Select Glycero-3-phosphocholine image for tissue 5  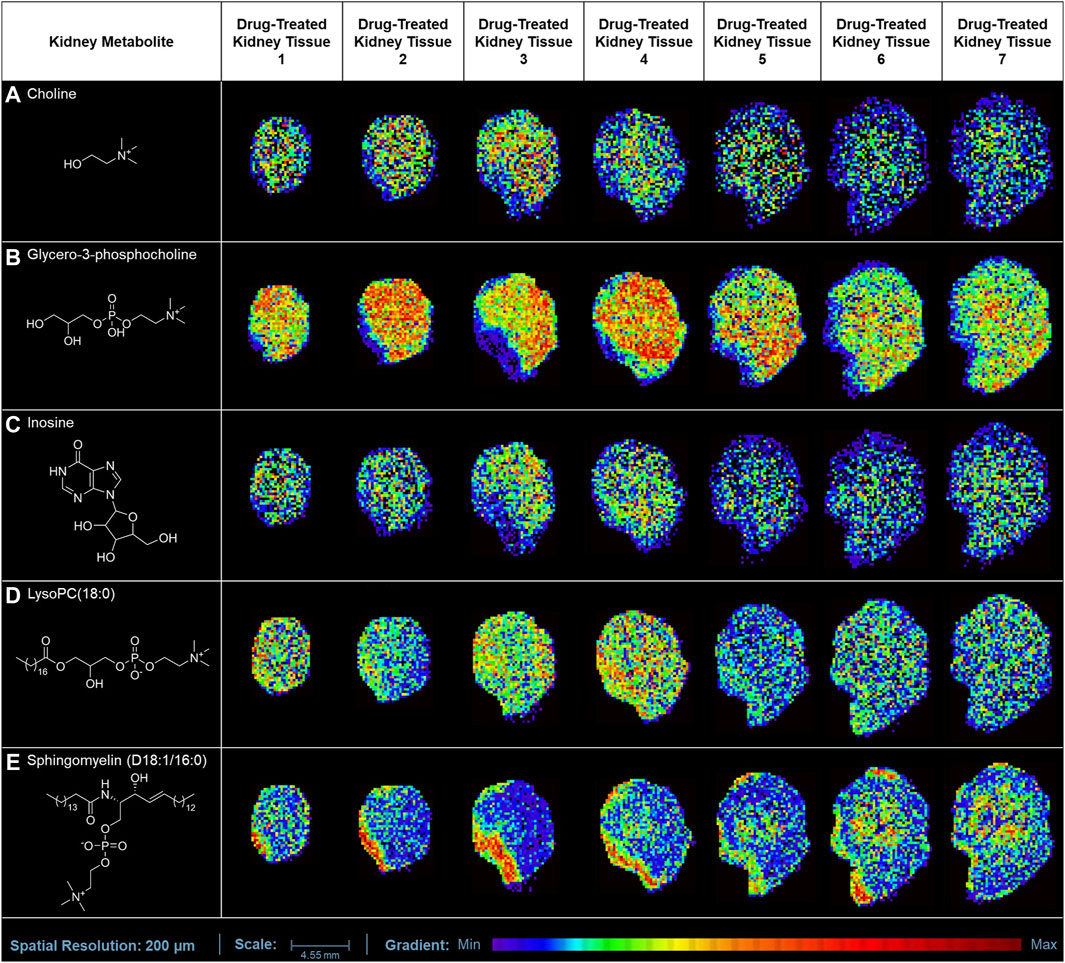(757, 327)
